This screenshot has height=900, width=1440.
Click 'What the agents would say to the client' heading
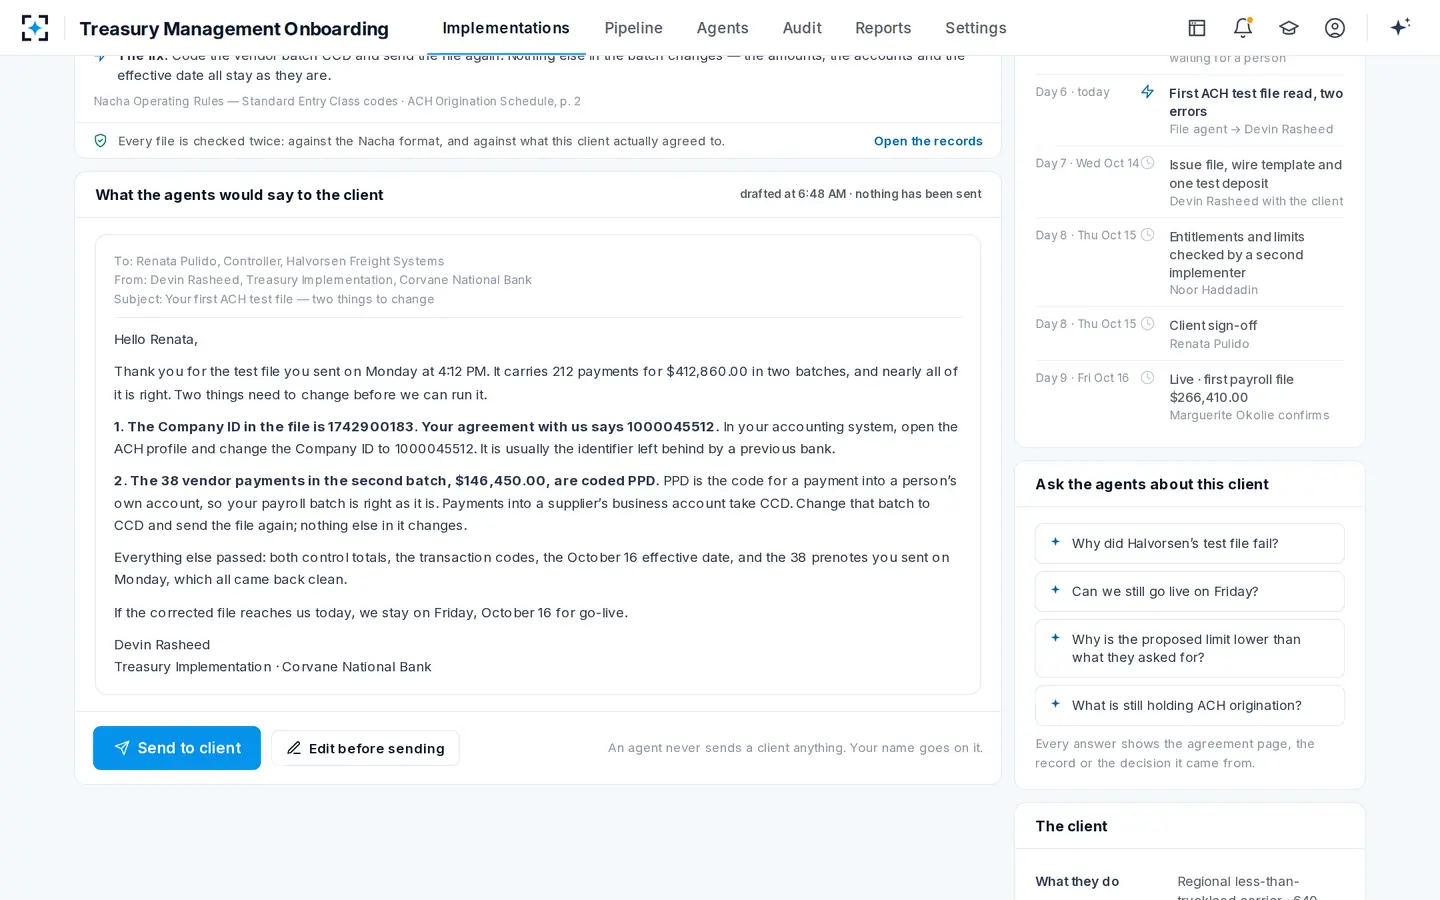tap(239, 195)
